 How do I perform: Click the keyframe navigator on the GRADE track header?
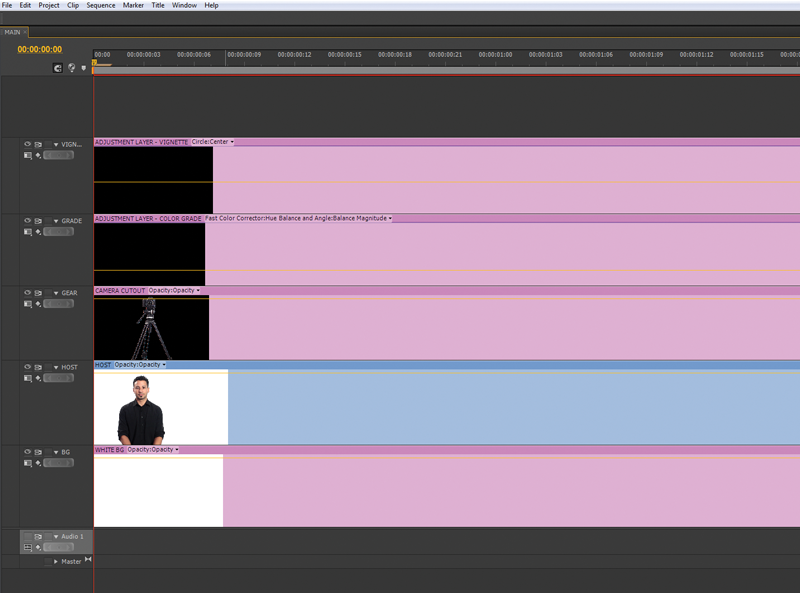pyautogui.click(x=58, y=232)
